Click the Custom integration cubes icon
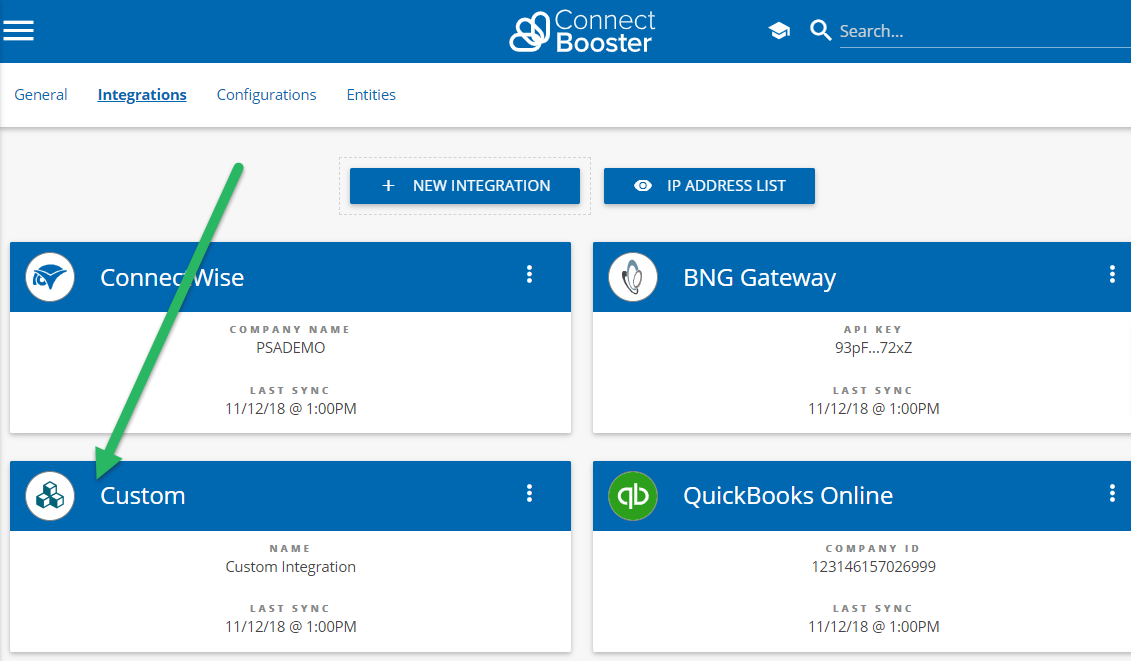The image size is (1131, 661). [x=50, y=496]
